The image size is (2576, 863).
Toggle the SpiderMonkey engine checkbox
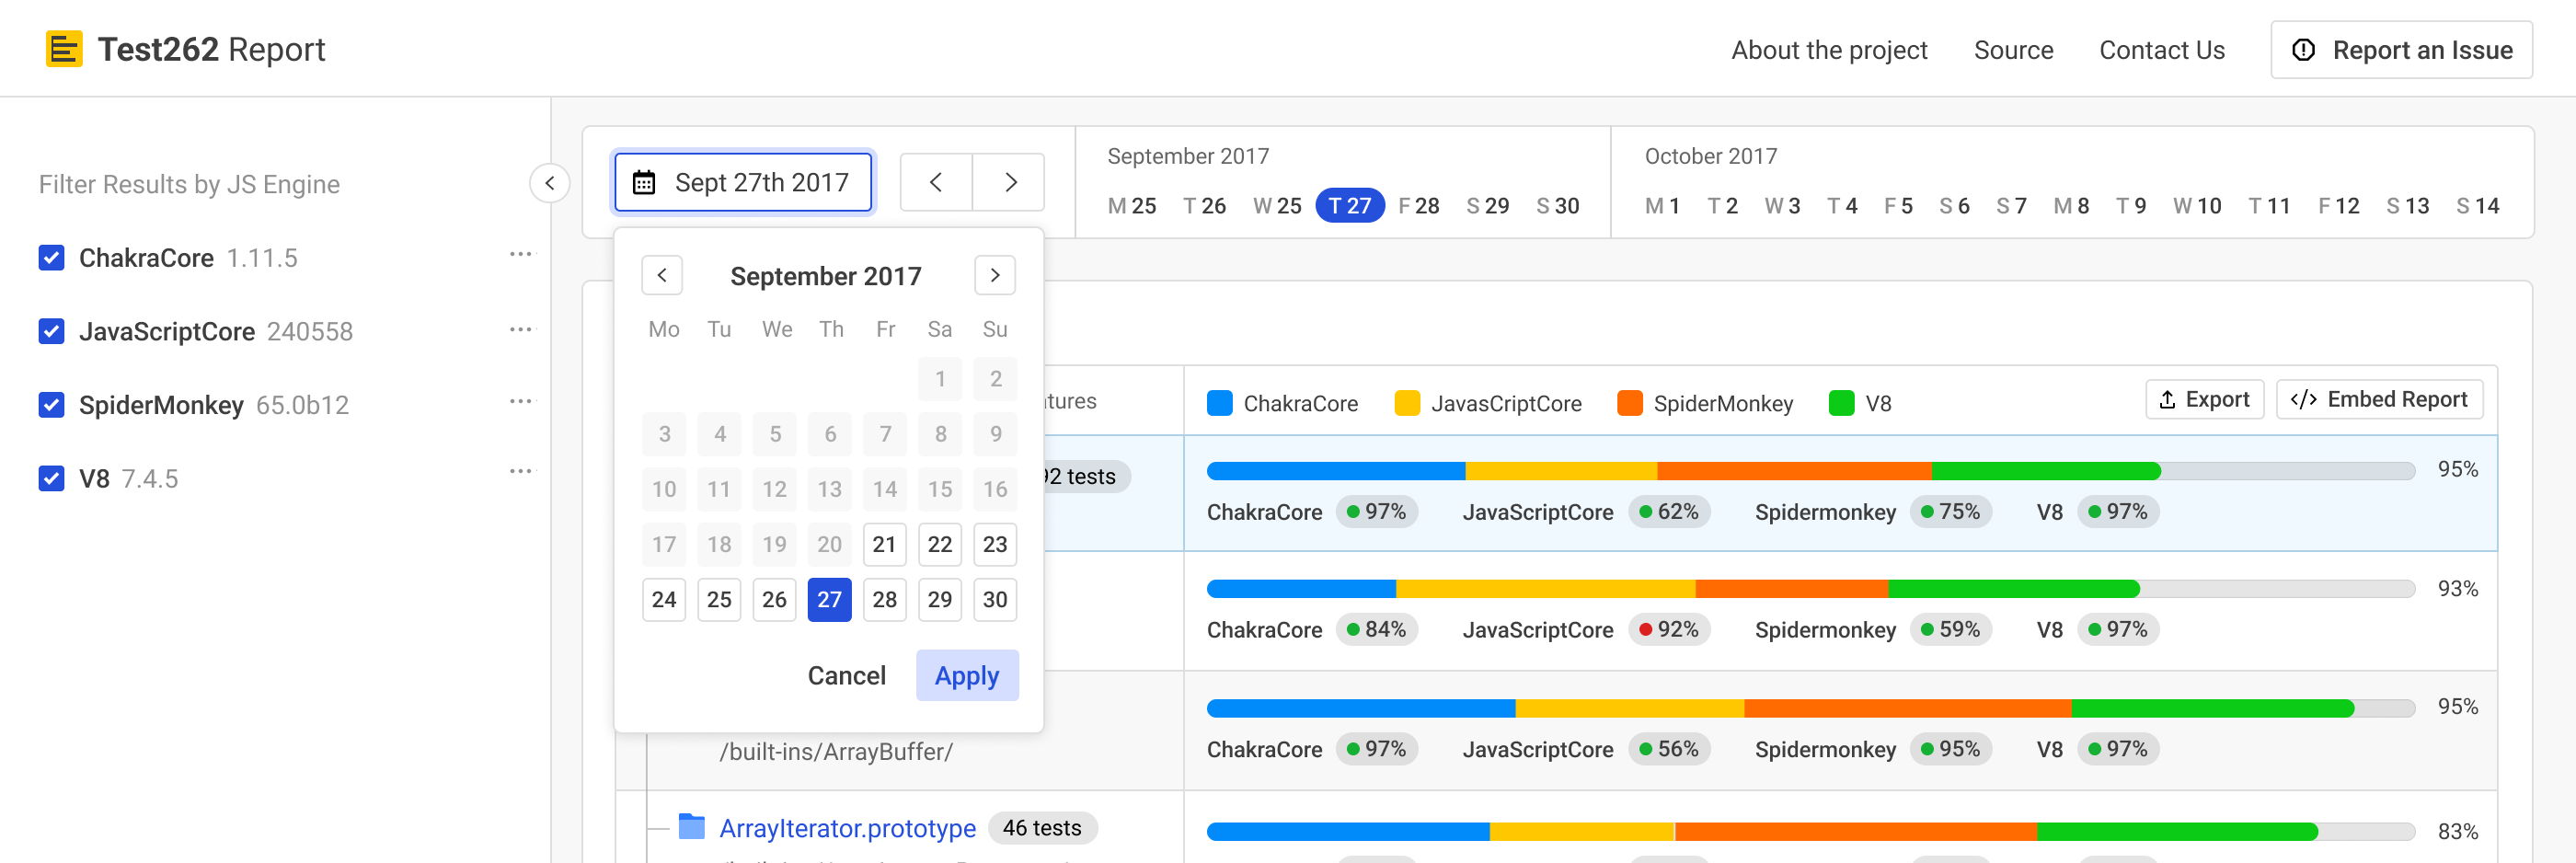pos(52,405)
